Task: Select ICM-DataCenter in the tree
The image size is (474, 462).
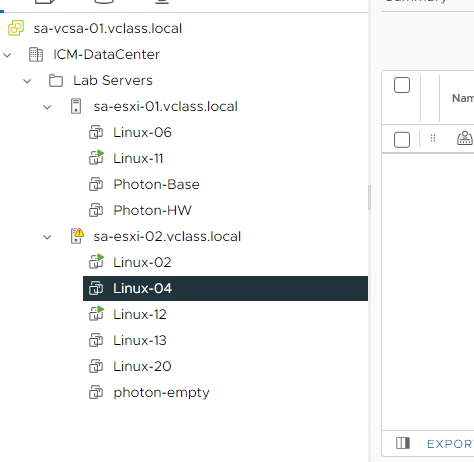Action: [x=106, y=54]
